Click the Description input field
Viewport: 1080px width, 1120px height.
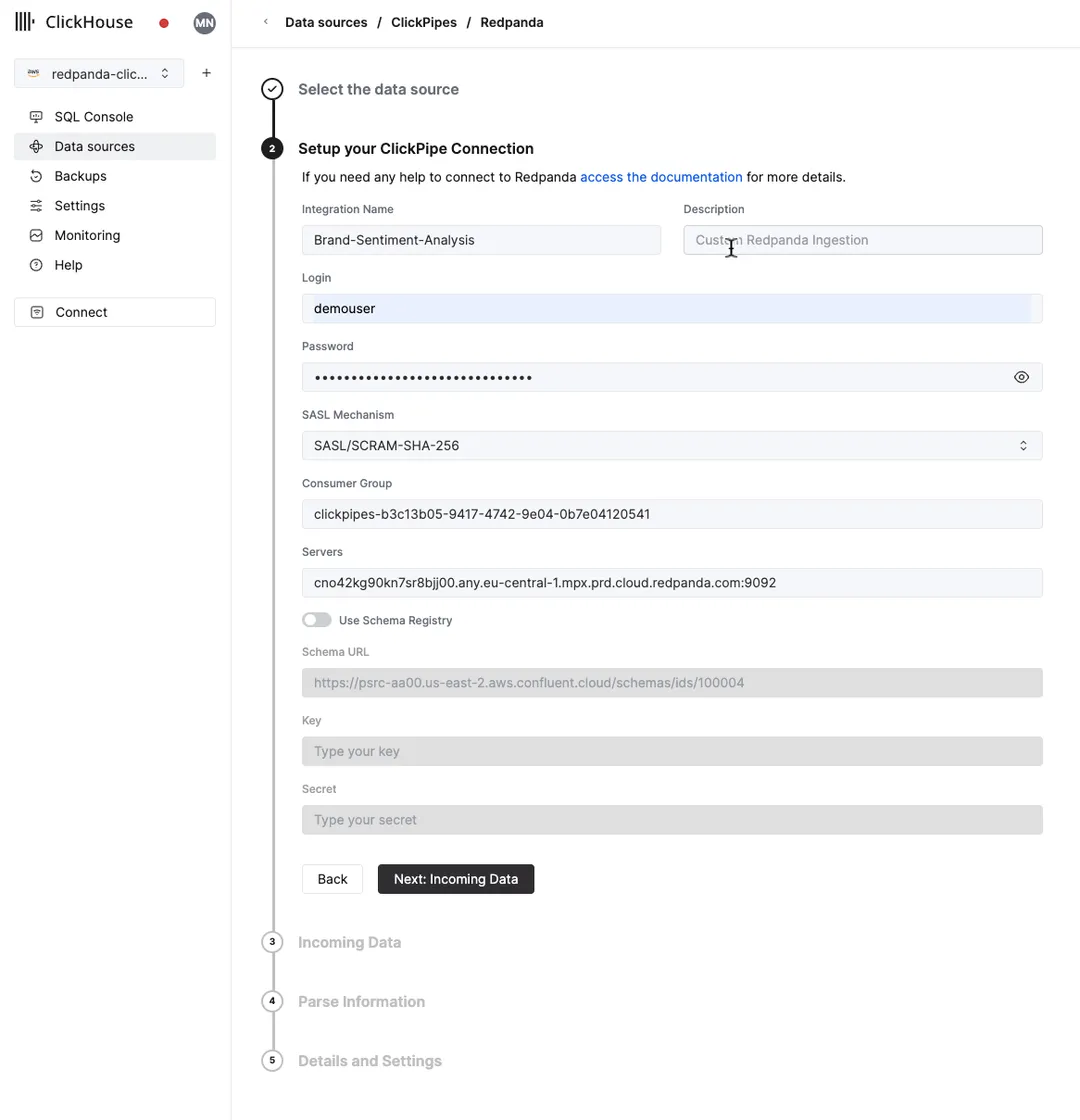862,240
